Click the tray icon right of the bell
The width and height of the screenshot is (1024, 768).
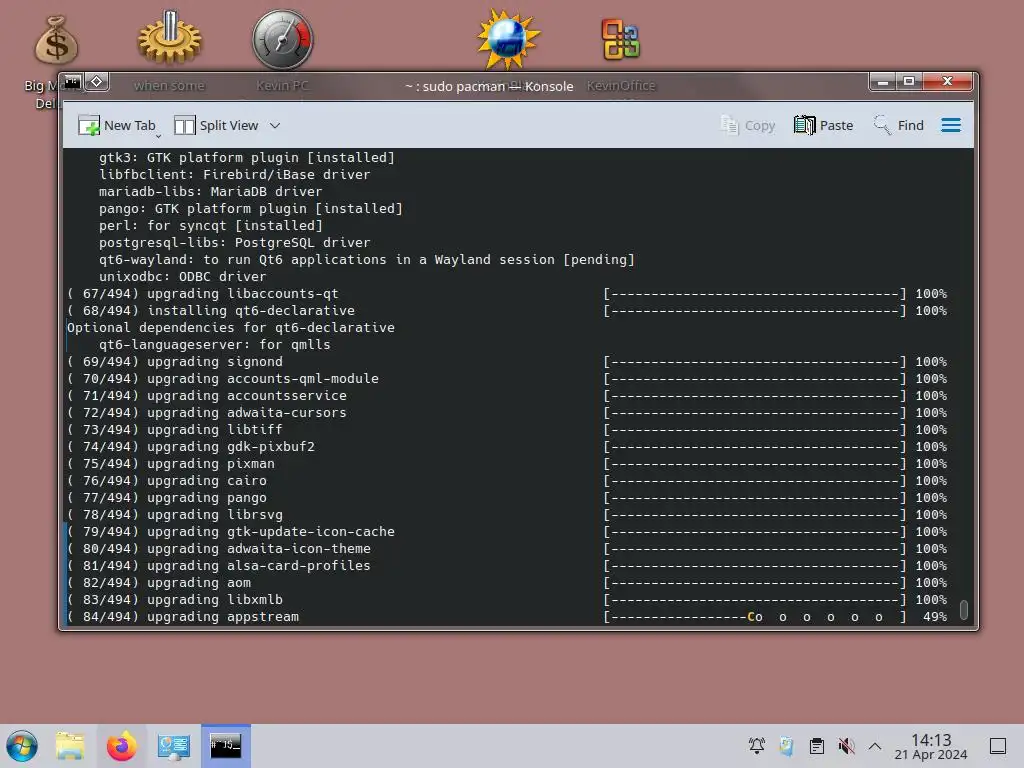(786, 746)
